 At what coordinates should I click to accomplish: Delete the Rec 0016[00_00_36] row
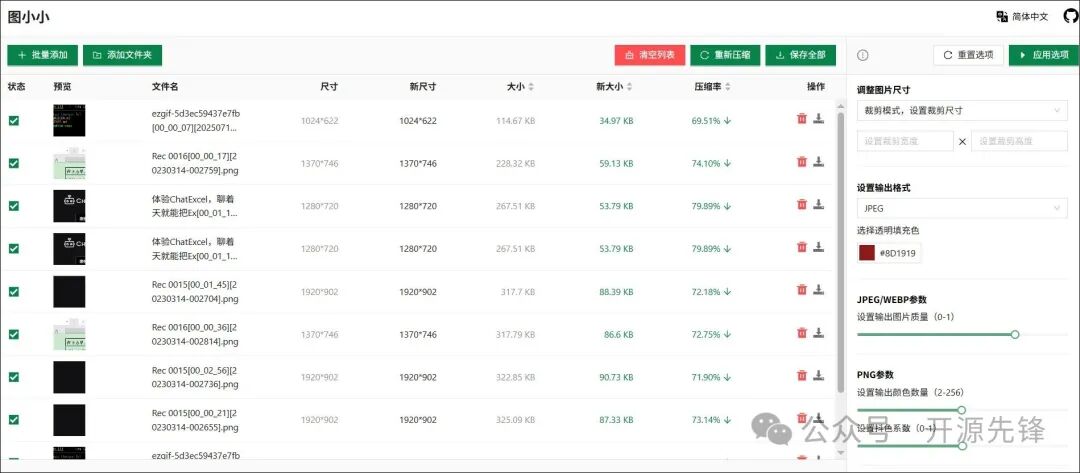point(802,333)
